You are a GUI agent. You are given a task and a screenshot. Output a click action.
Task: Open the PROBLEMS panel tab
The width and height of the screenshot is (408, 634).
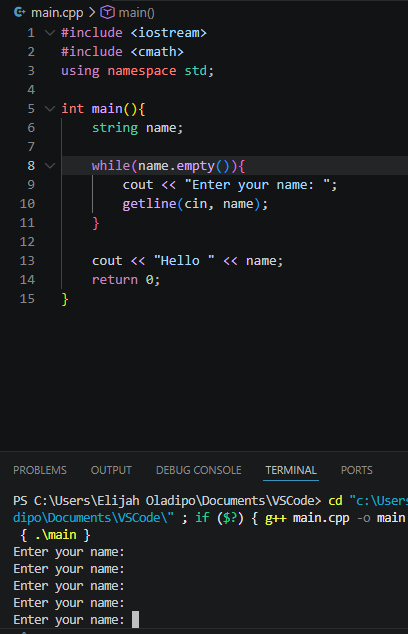[40, 470]
